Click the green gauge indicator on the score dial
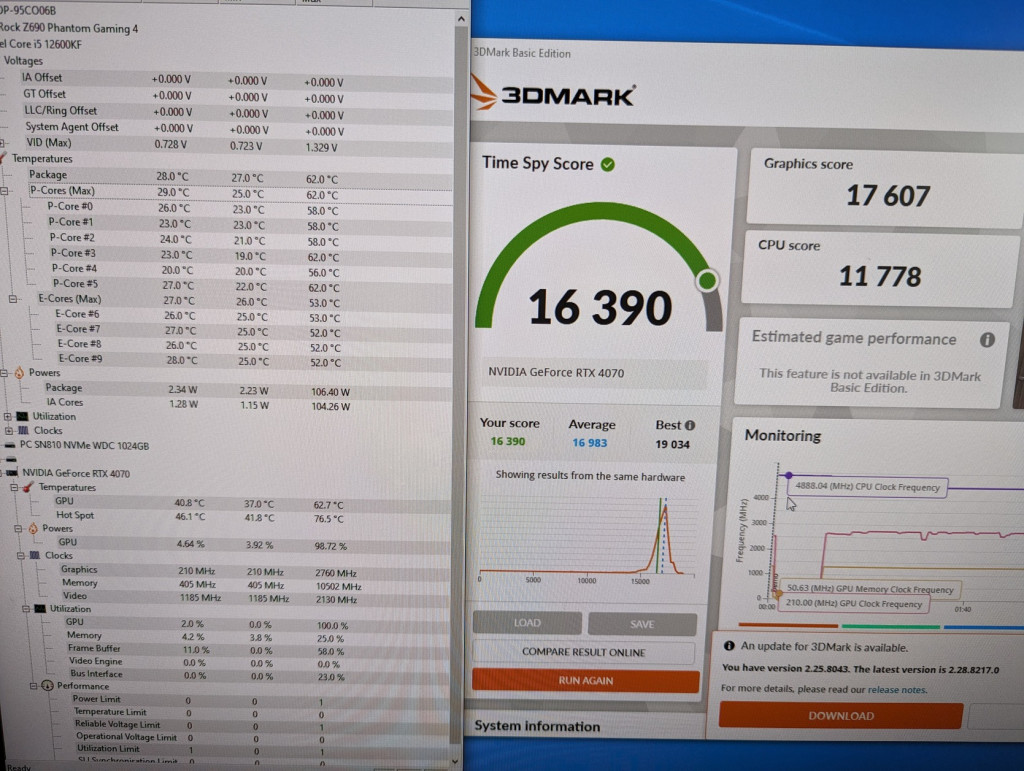 (707, 281)
